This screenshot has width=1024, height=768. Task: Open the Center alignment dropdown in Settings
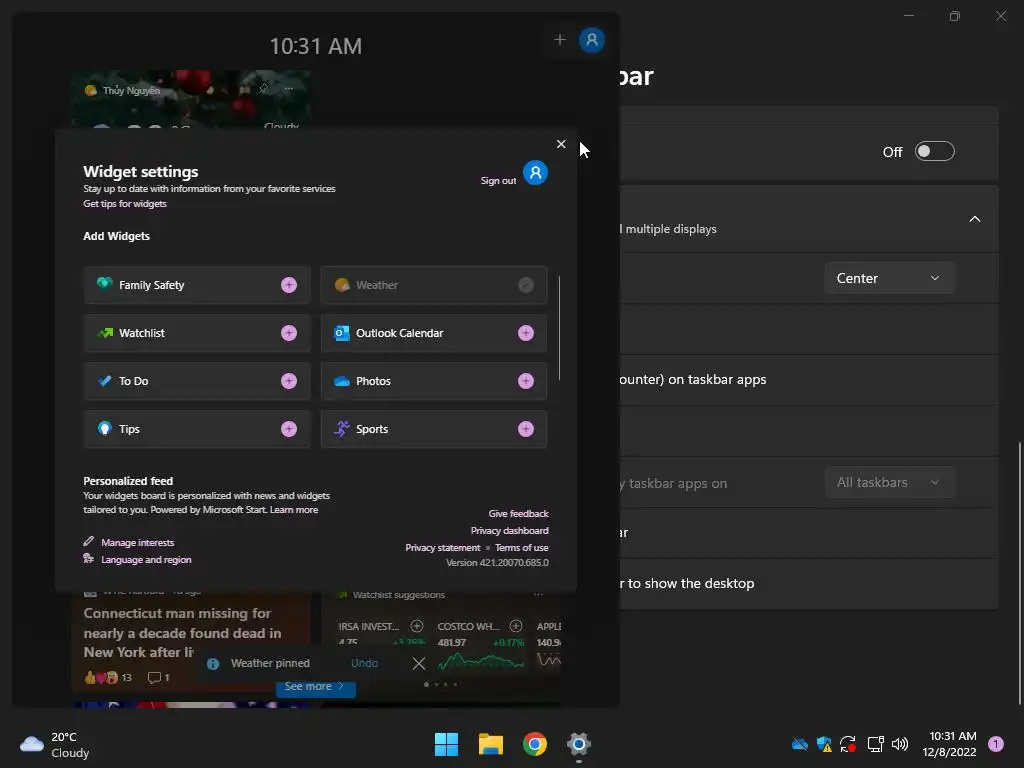889,278
